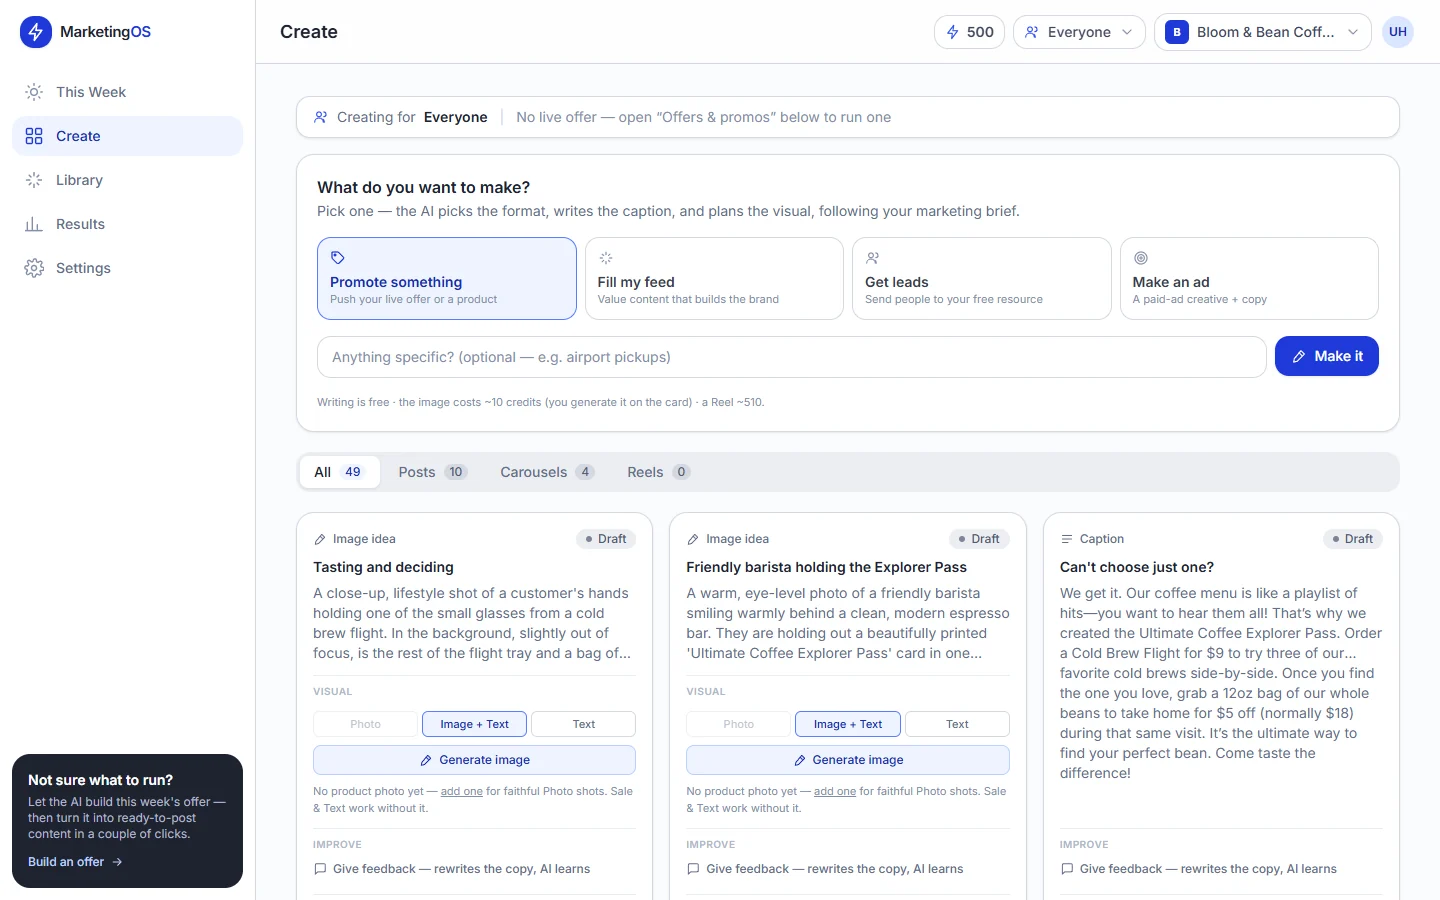Open the Results section
The image size is (1440, 900).
(x=127, y=224)
